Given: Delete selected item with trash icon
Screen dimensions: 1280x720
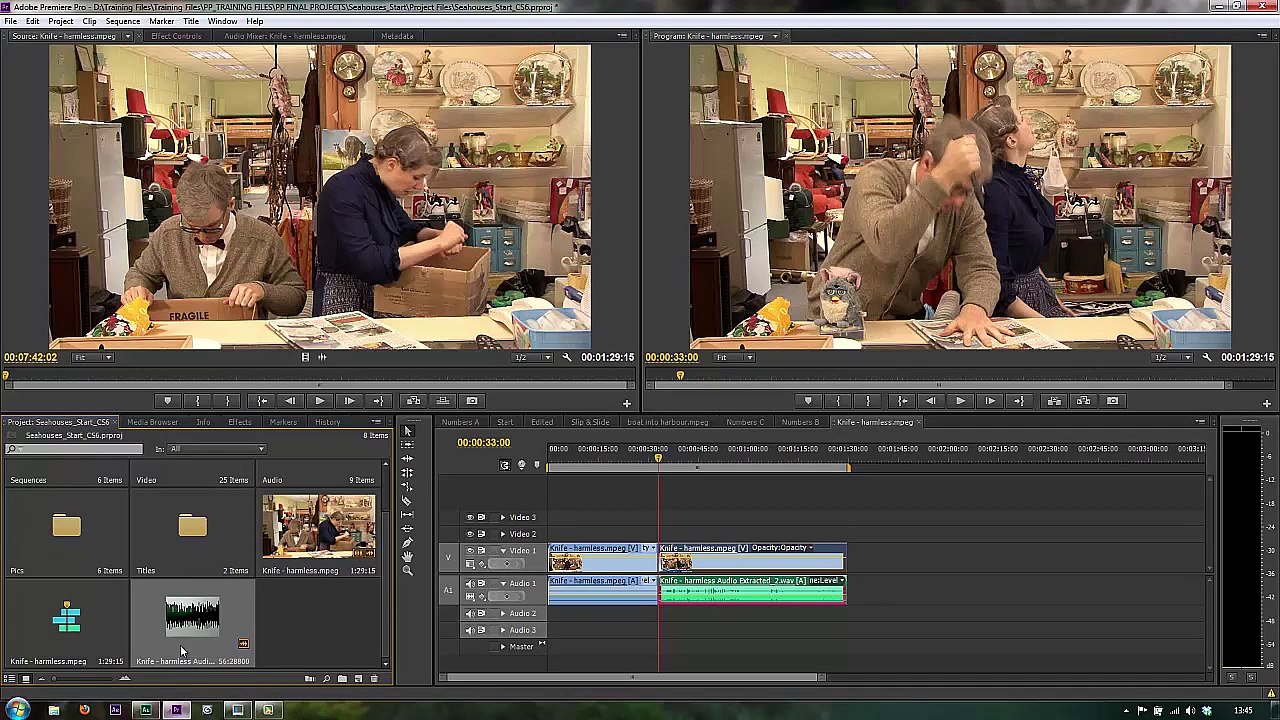Looking at the screenshot, I should tap(374, 679).
